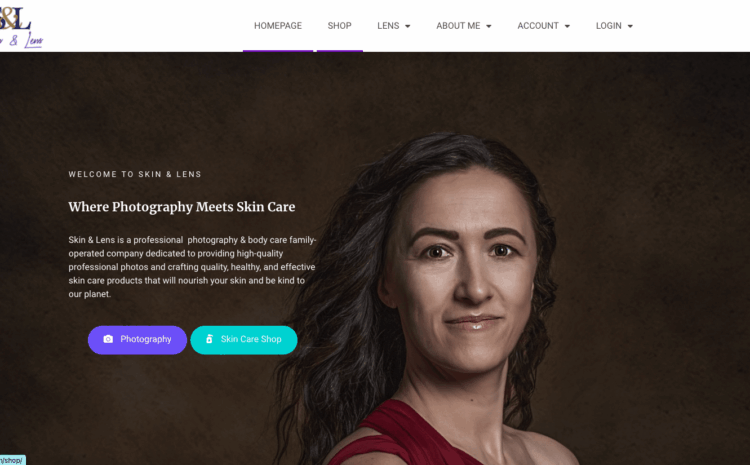
Task: Expand the LENS dropdown arrow
Action: (408, 26)
